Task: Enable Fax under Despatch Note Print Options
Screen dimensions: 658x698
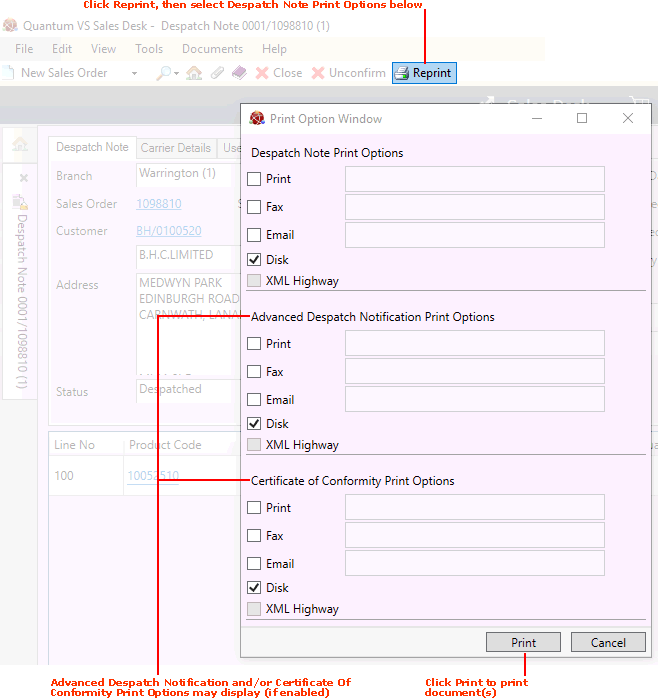Action: point(254,207)
